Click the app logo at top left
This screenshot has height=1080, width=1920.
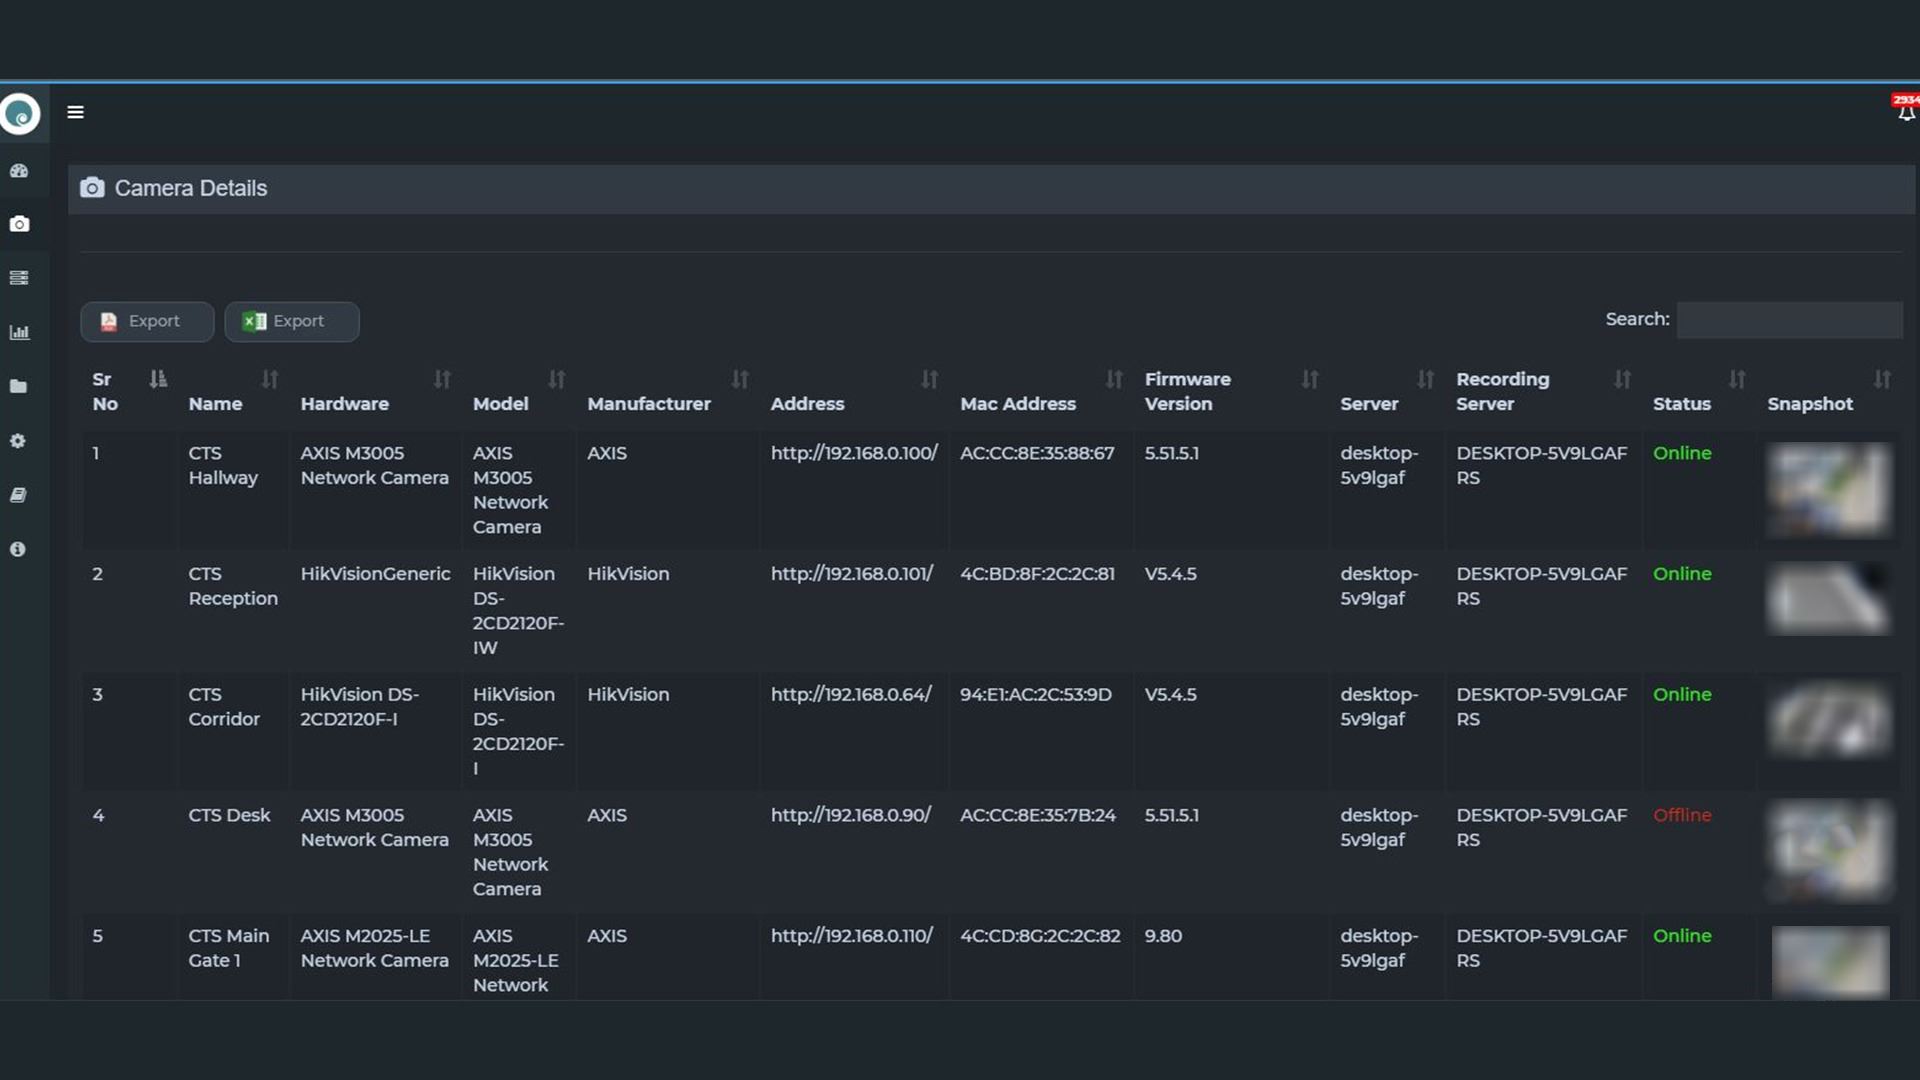(20, 114)
